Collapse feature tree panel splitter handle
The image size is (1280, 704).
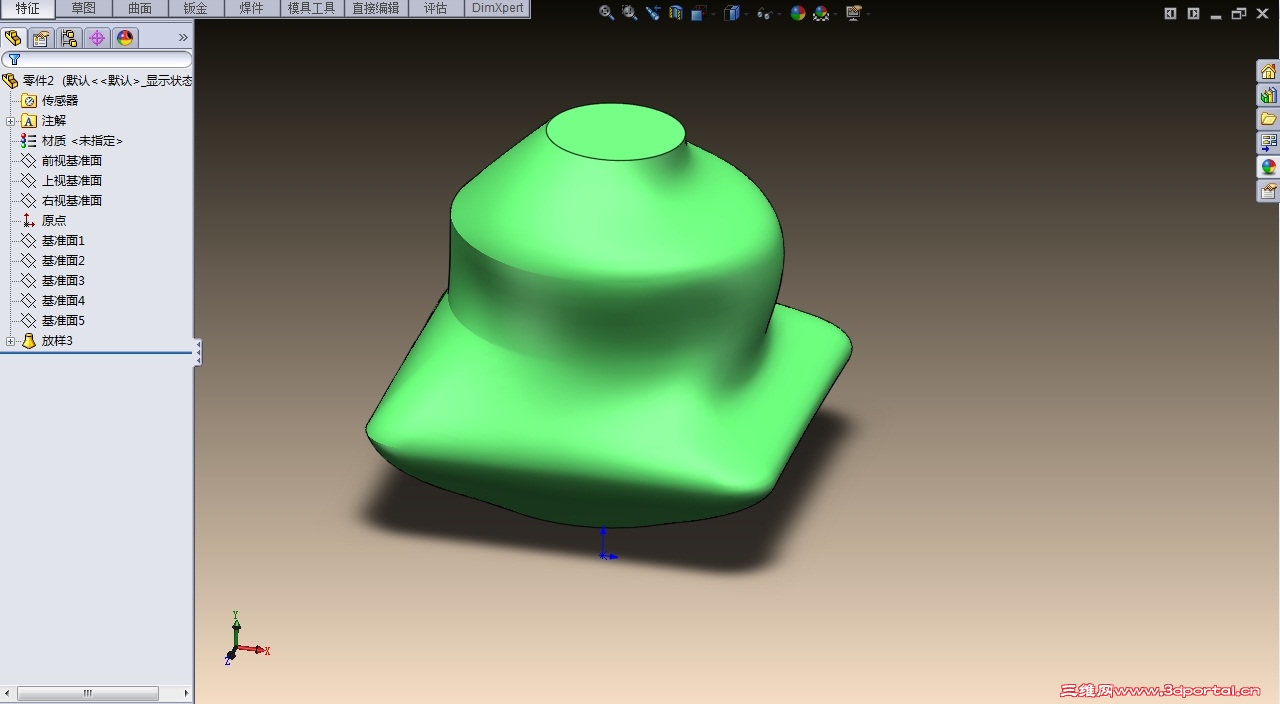pyautogui.click(x=198, y=352)
